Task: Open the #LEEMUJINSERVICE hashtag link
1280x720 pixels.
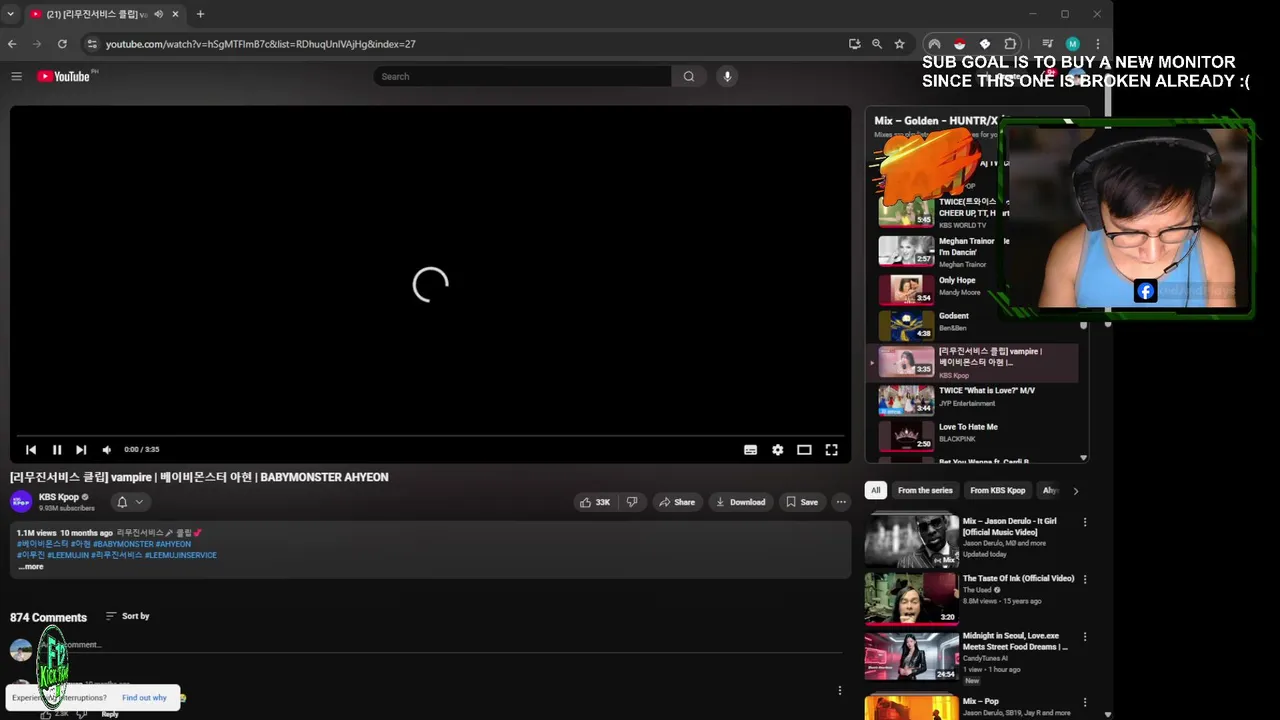Action: pyautogui.click(x=181, y=555)
